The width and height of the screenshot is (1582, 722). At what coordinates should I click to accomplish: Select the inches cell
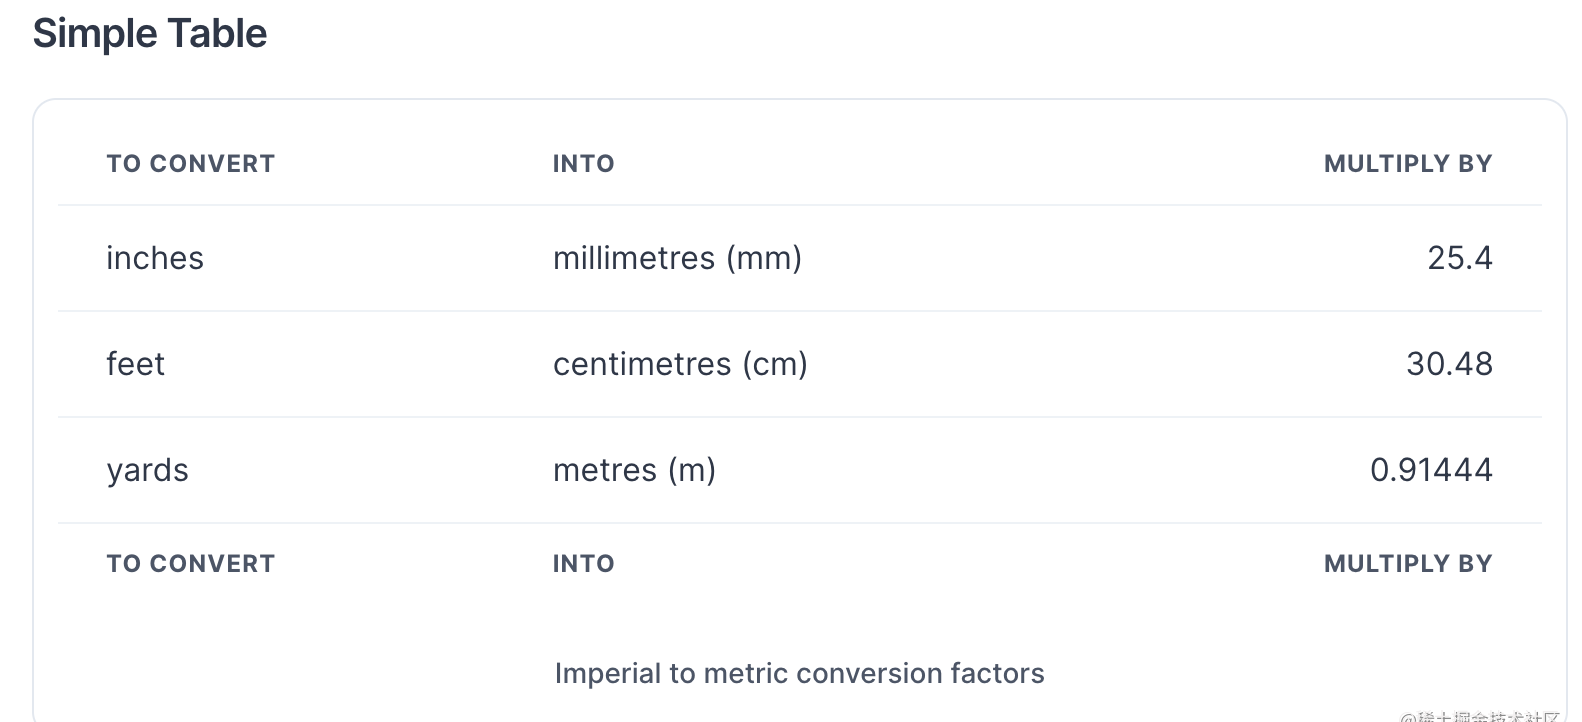(x=155, y=258)
